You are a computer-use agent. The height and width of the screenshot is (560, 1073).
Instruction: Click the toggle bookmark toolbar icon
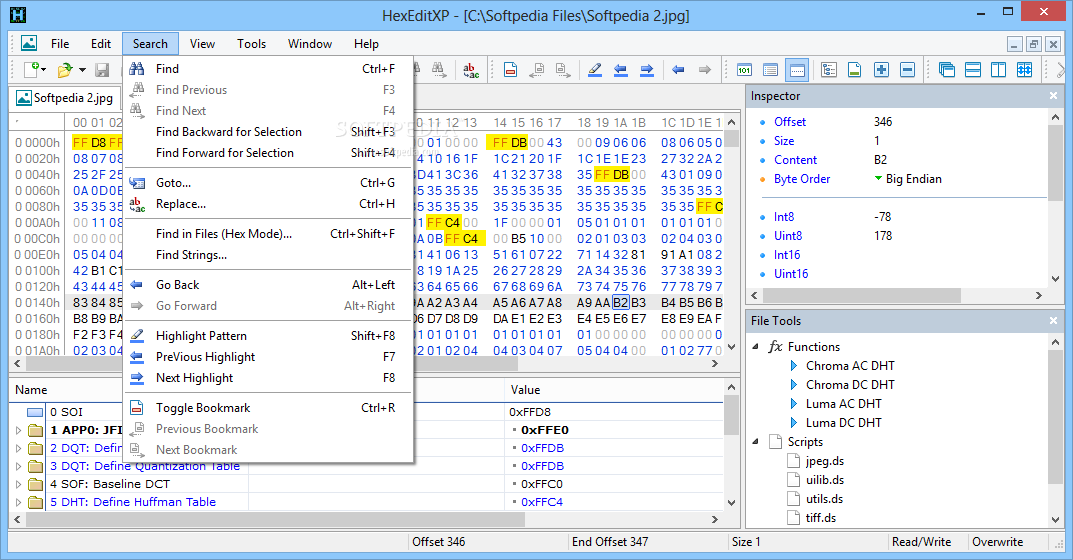pos(510,70)
